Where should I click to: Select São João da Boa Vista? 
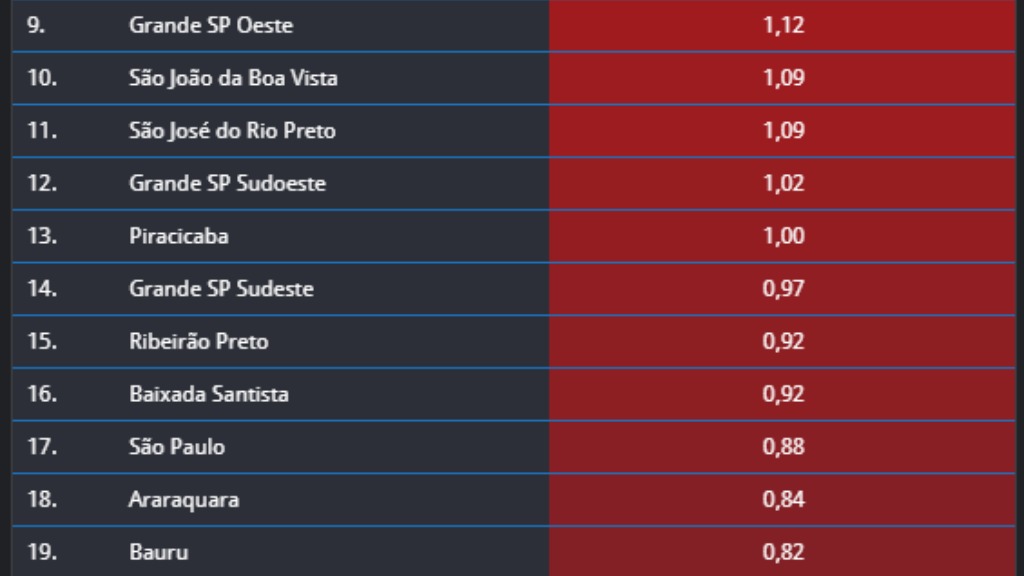pyautogui.click(x=233, y=78)
